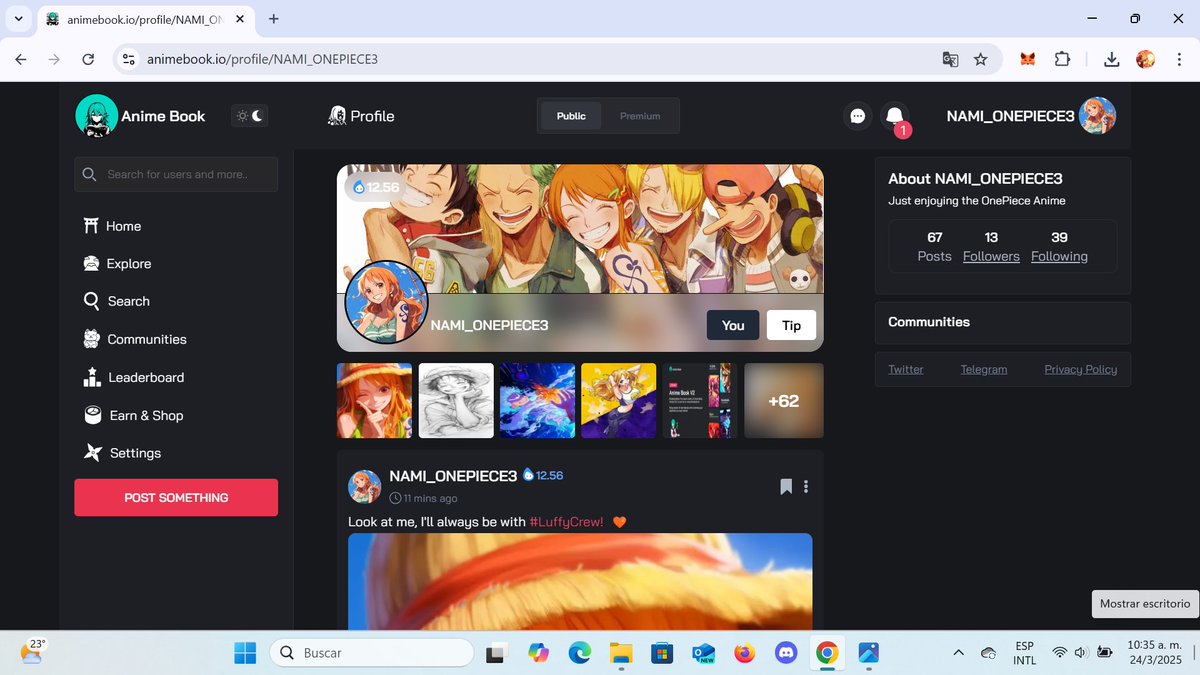Open Chrome three-dot menu
This screenshot has width=1200, height=675.
(x=1179, y=60)
